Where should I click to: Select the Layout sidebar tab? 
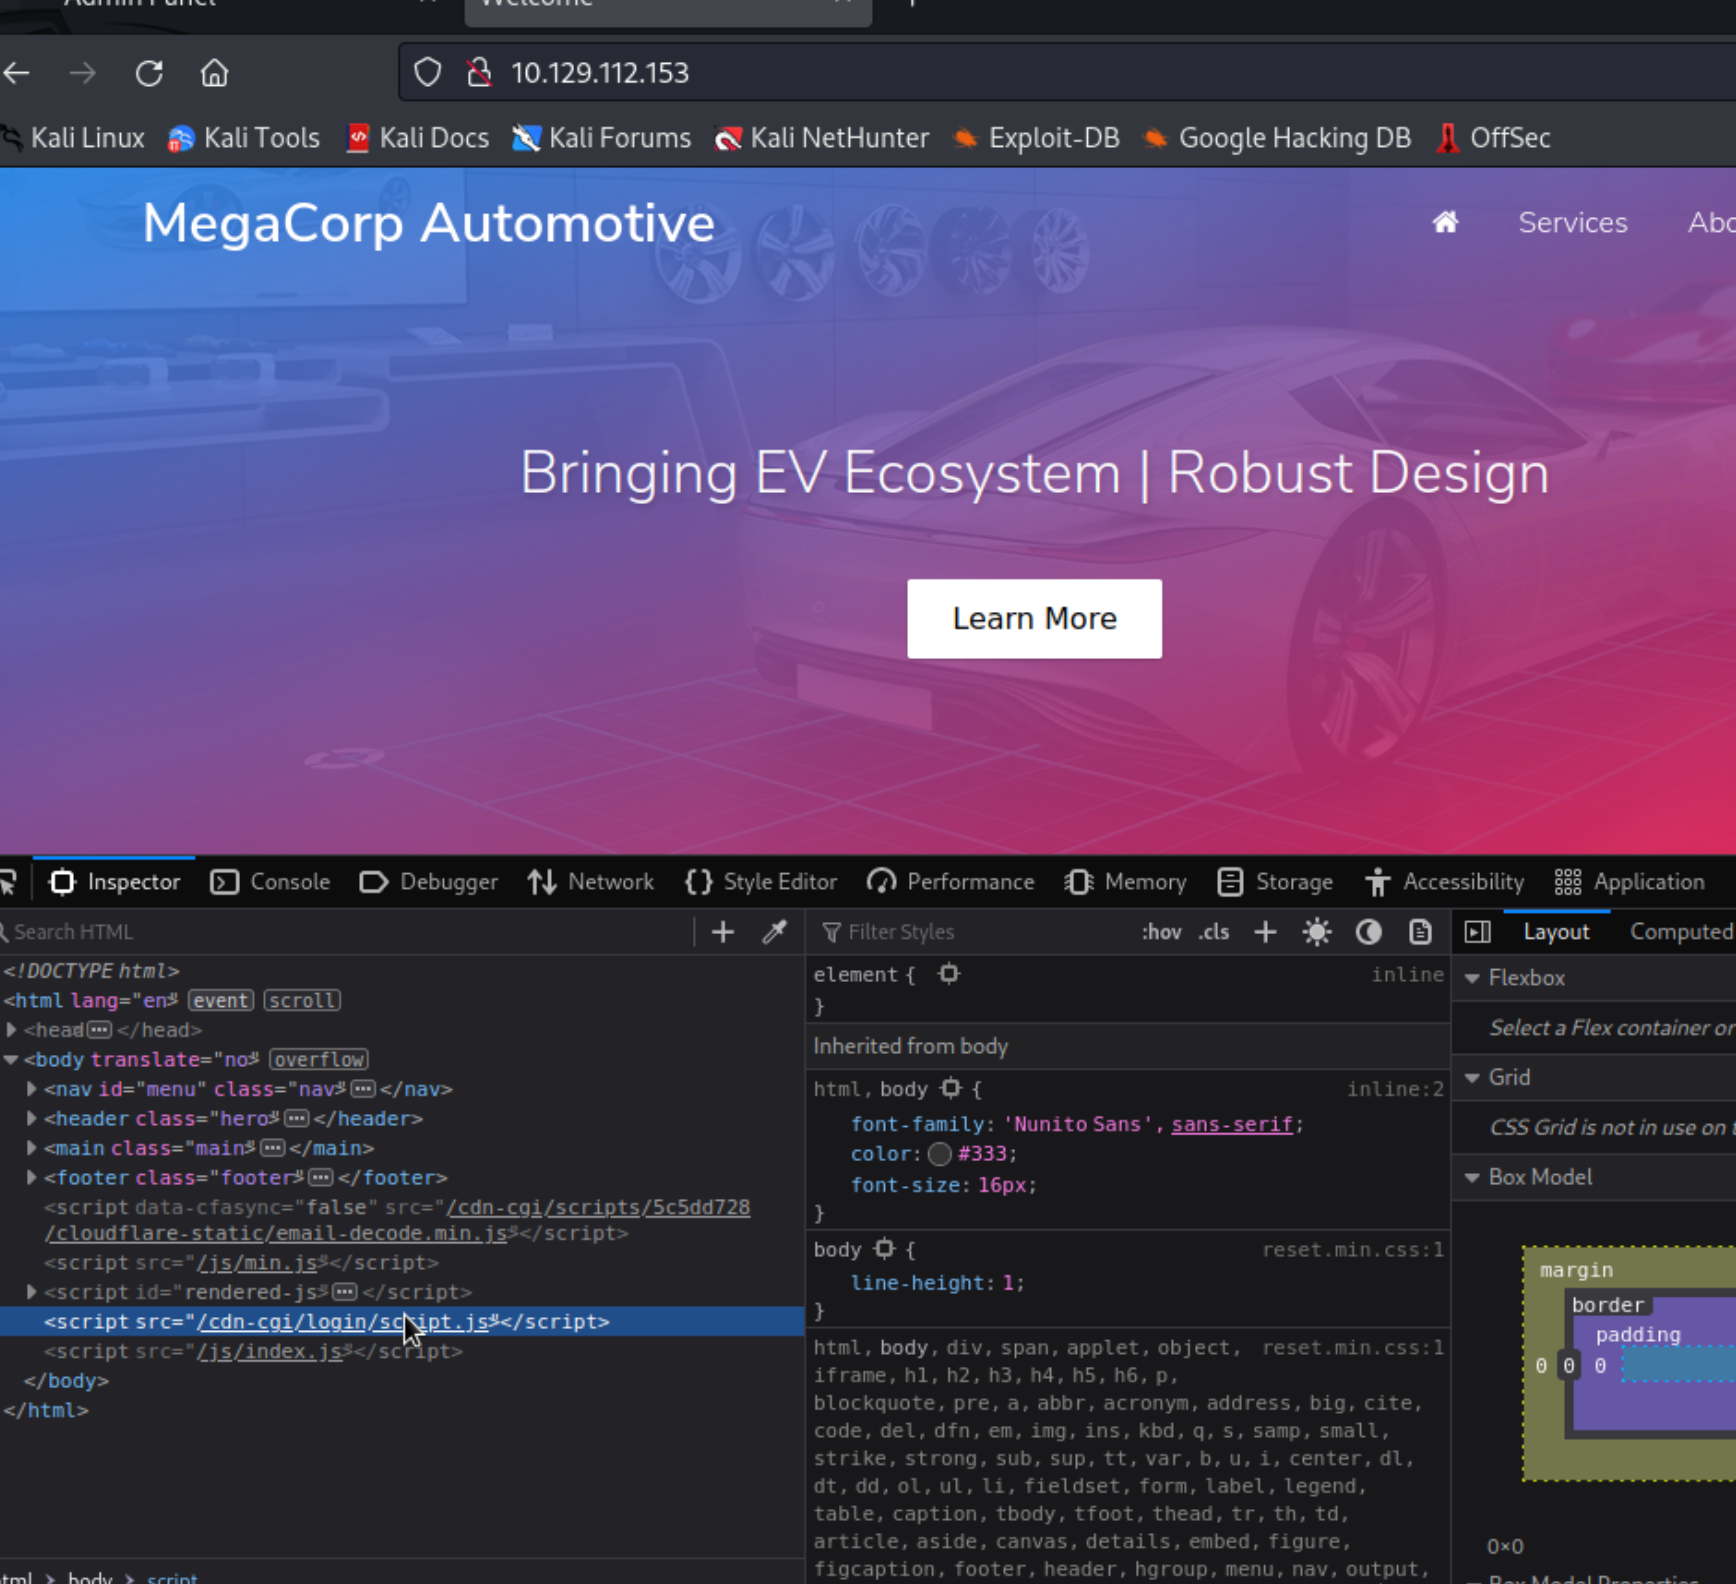point(1556,932)
